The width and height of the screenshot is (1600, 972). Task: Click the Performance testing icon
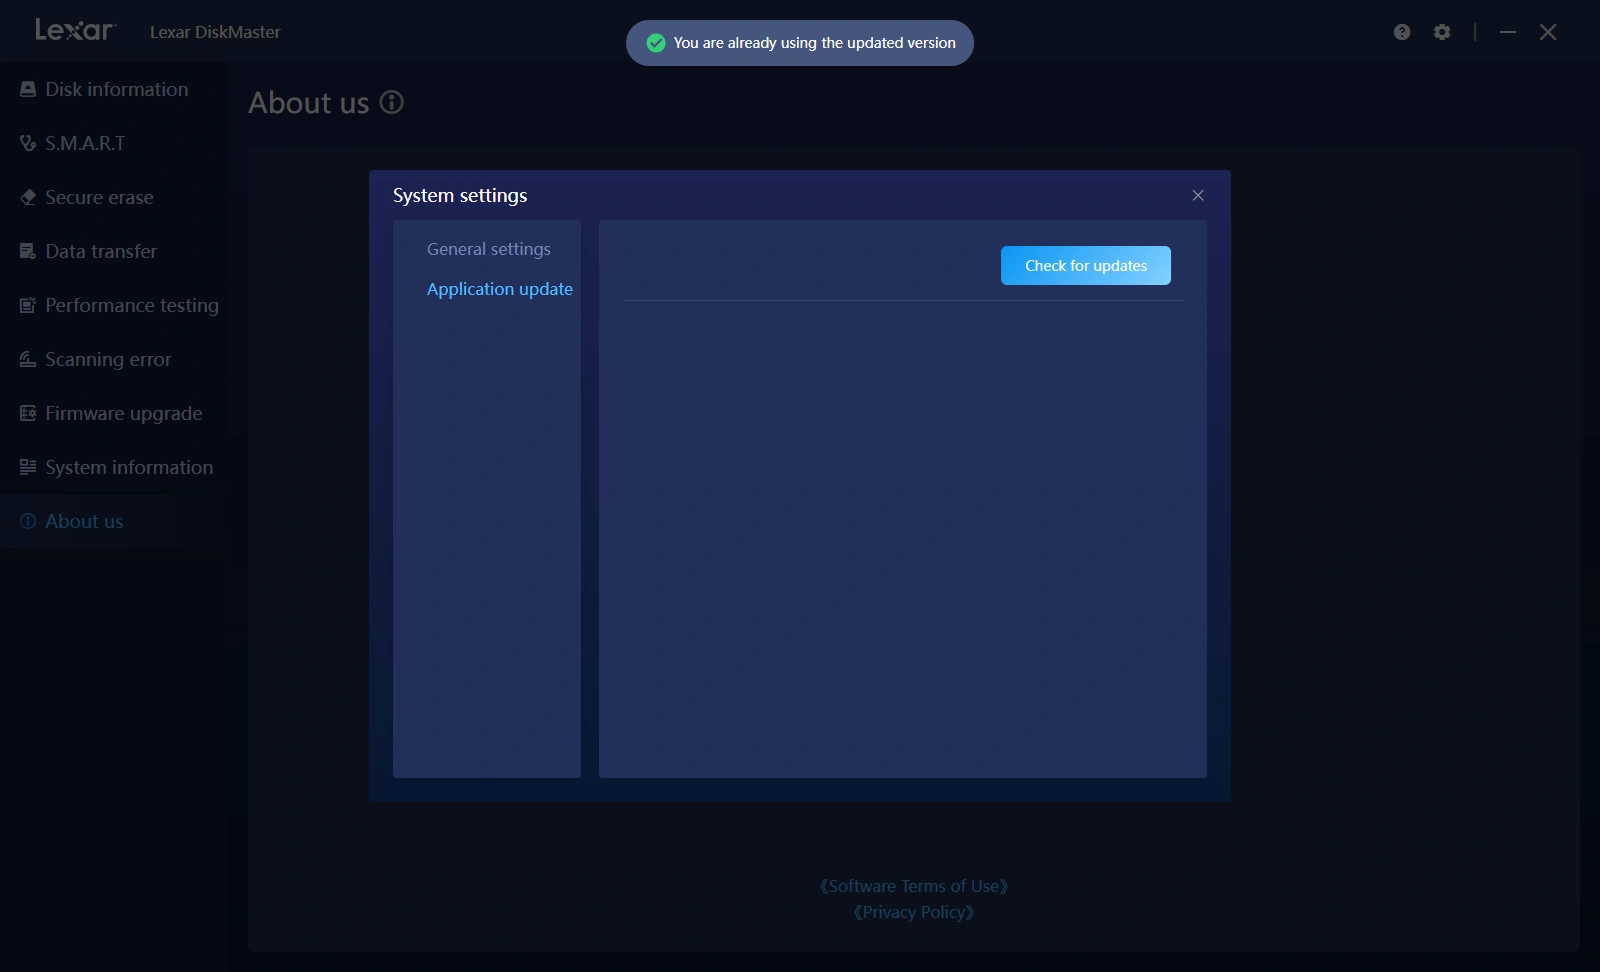pyautogui.click(x=28, y=305)
